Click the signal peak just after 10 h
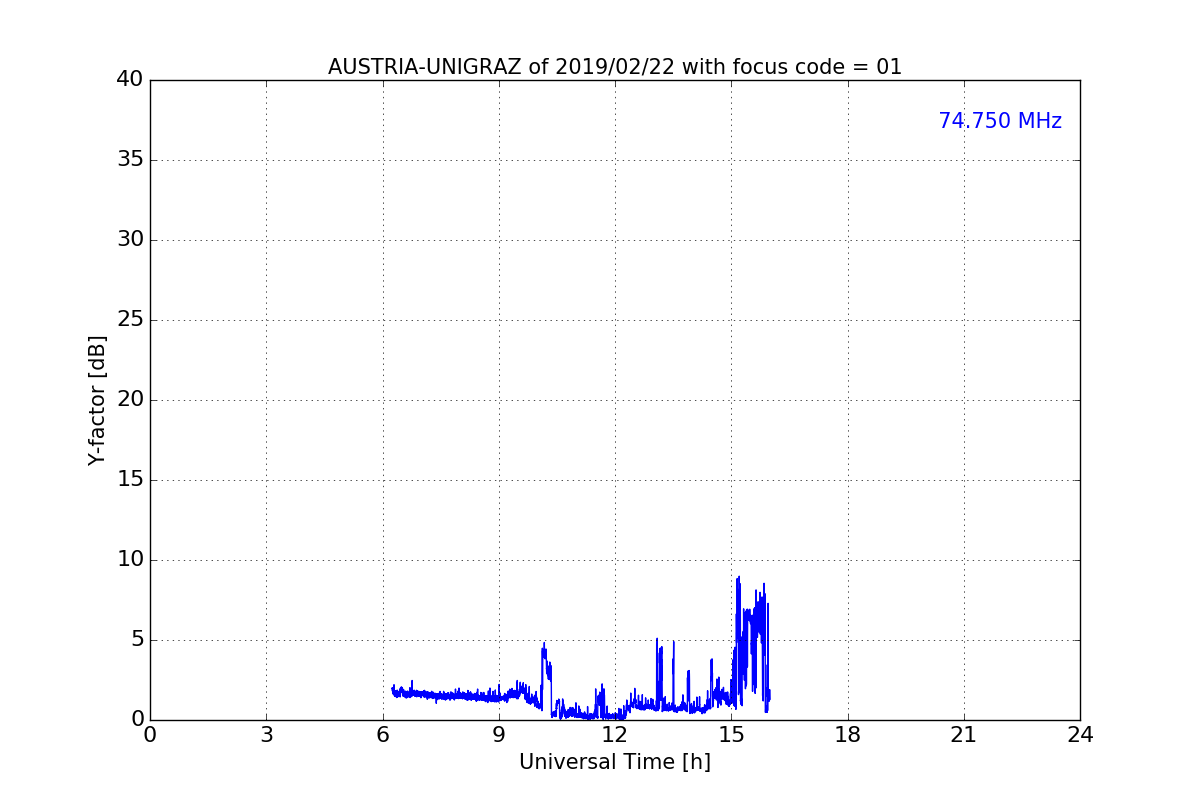 (544, 644)
